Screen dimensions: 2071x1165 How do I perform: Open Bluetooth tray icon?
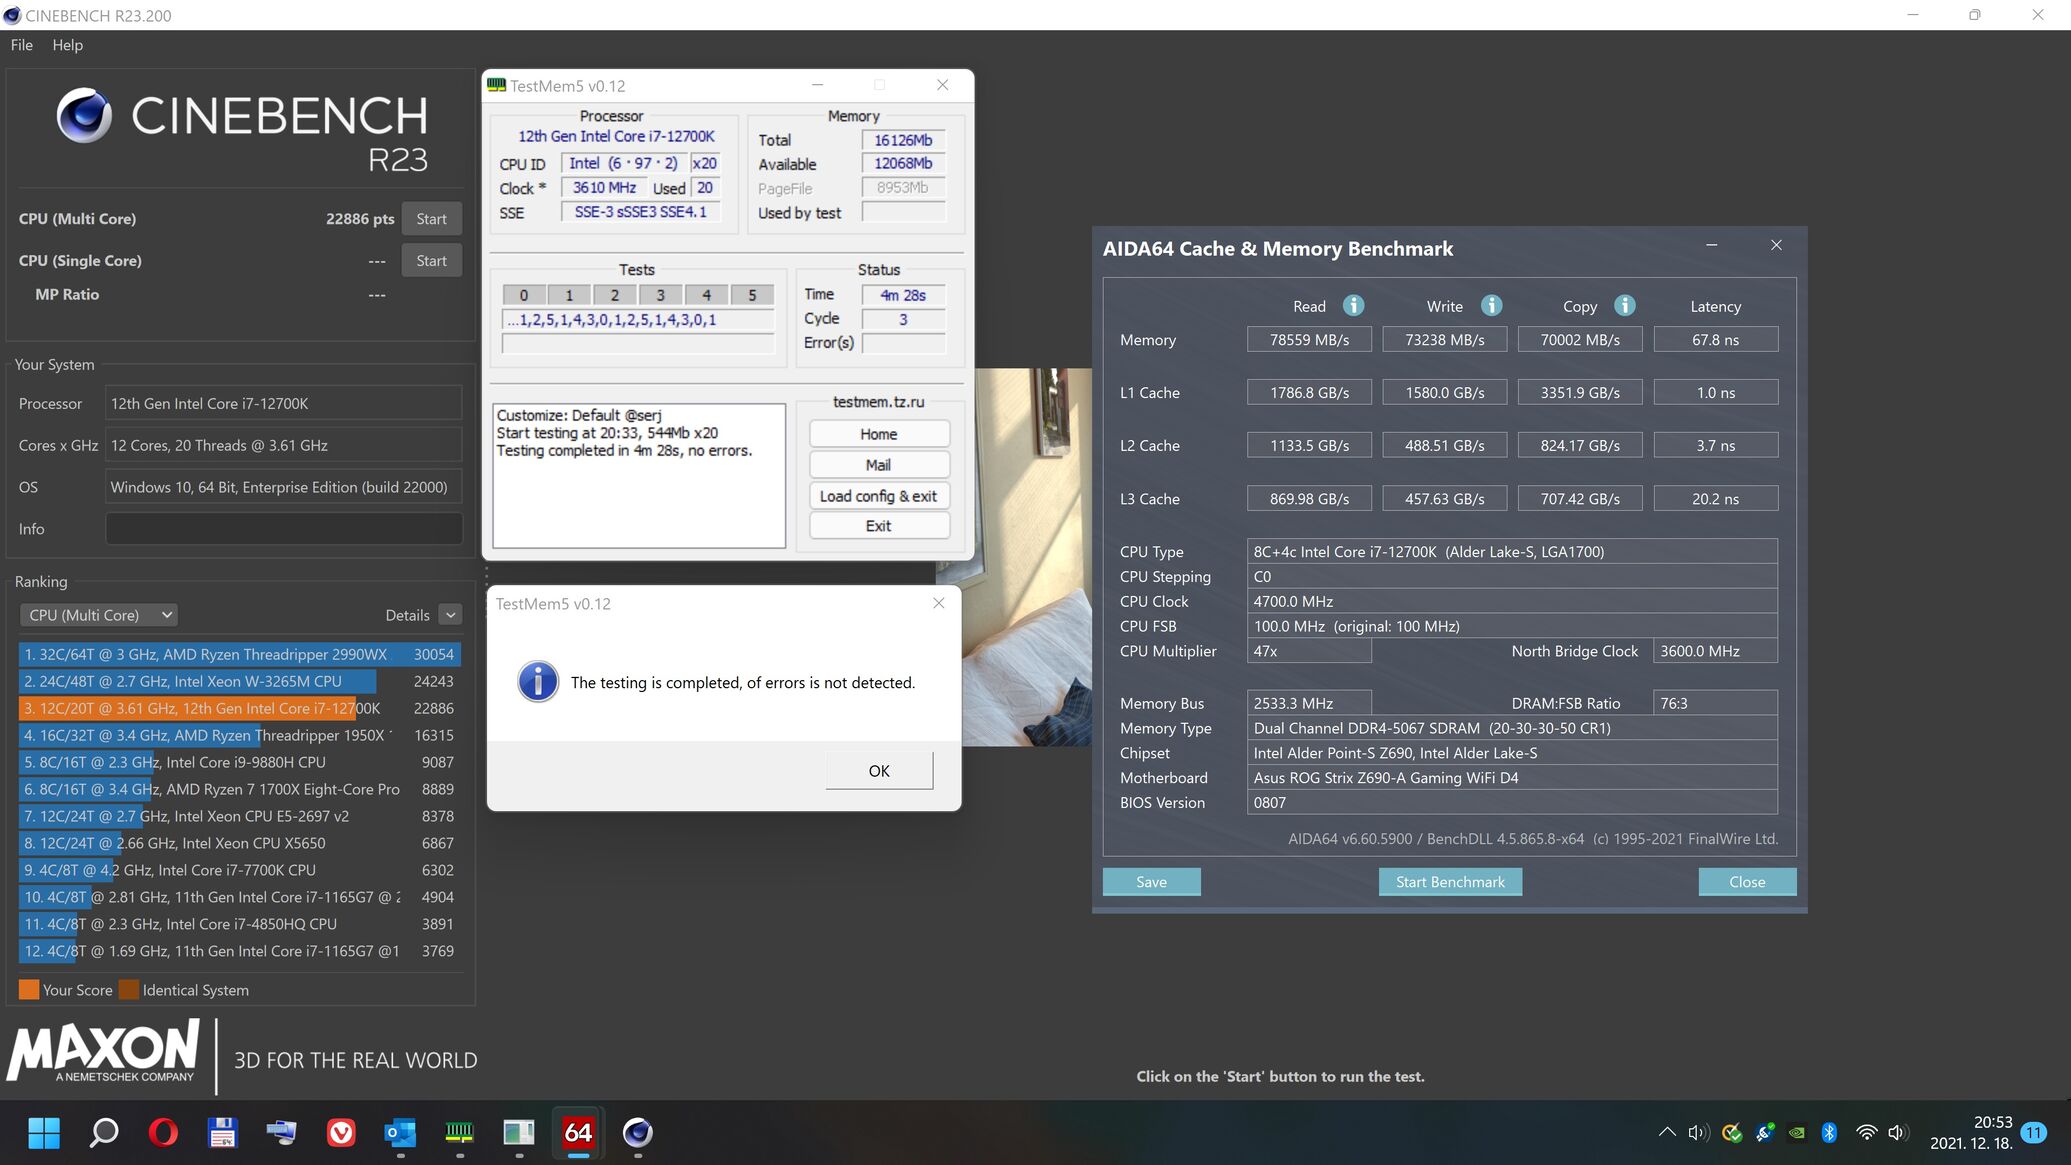[1829, 1133]
